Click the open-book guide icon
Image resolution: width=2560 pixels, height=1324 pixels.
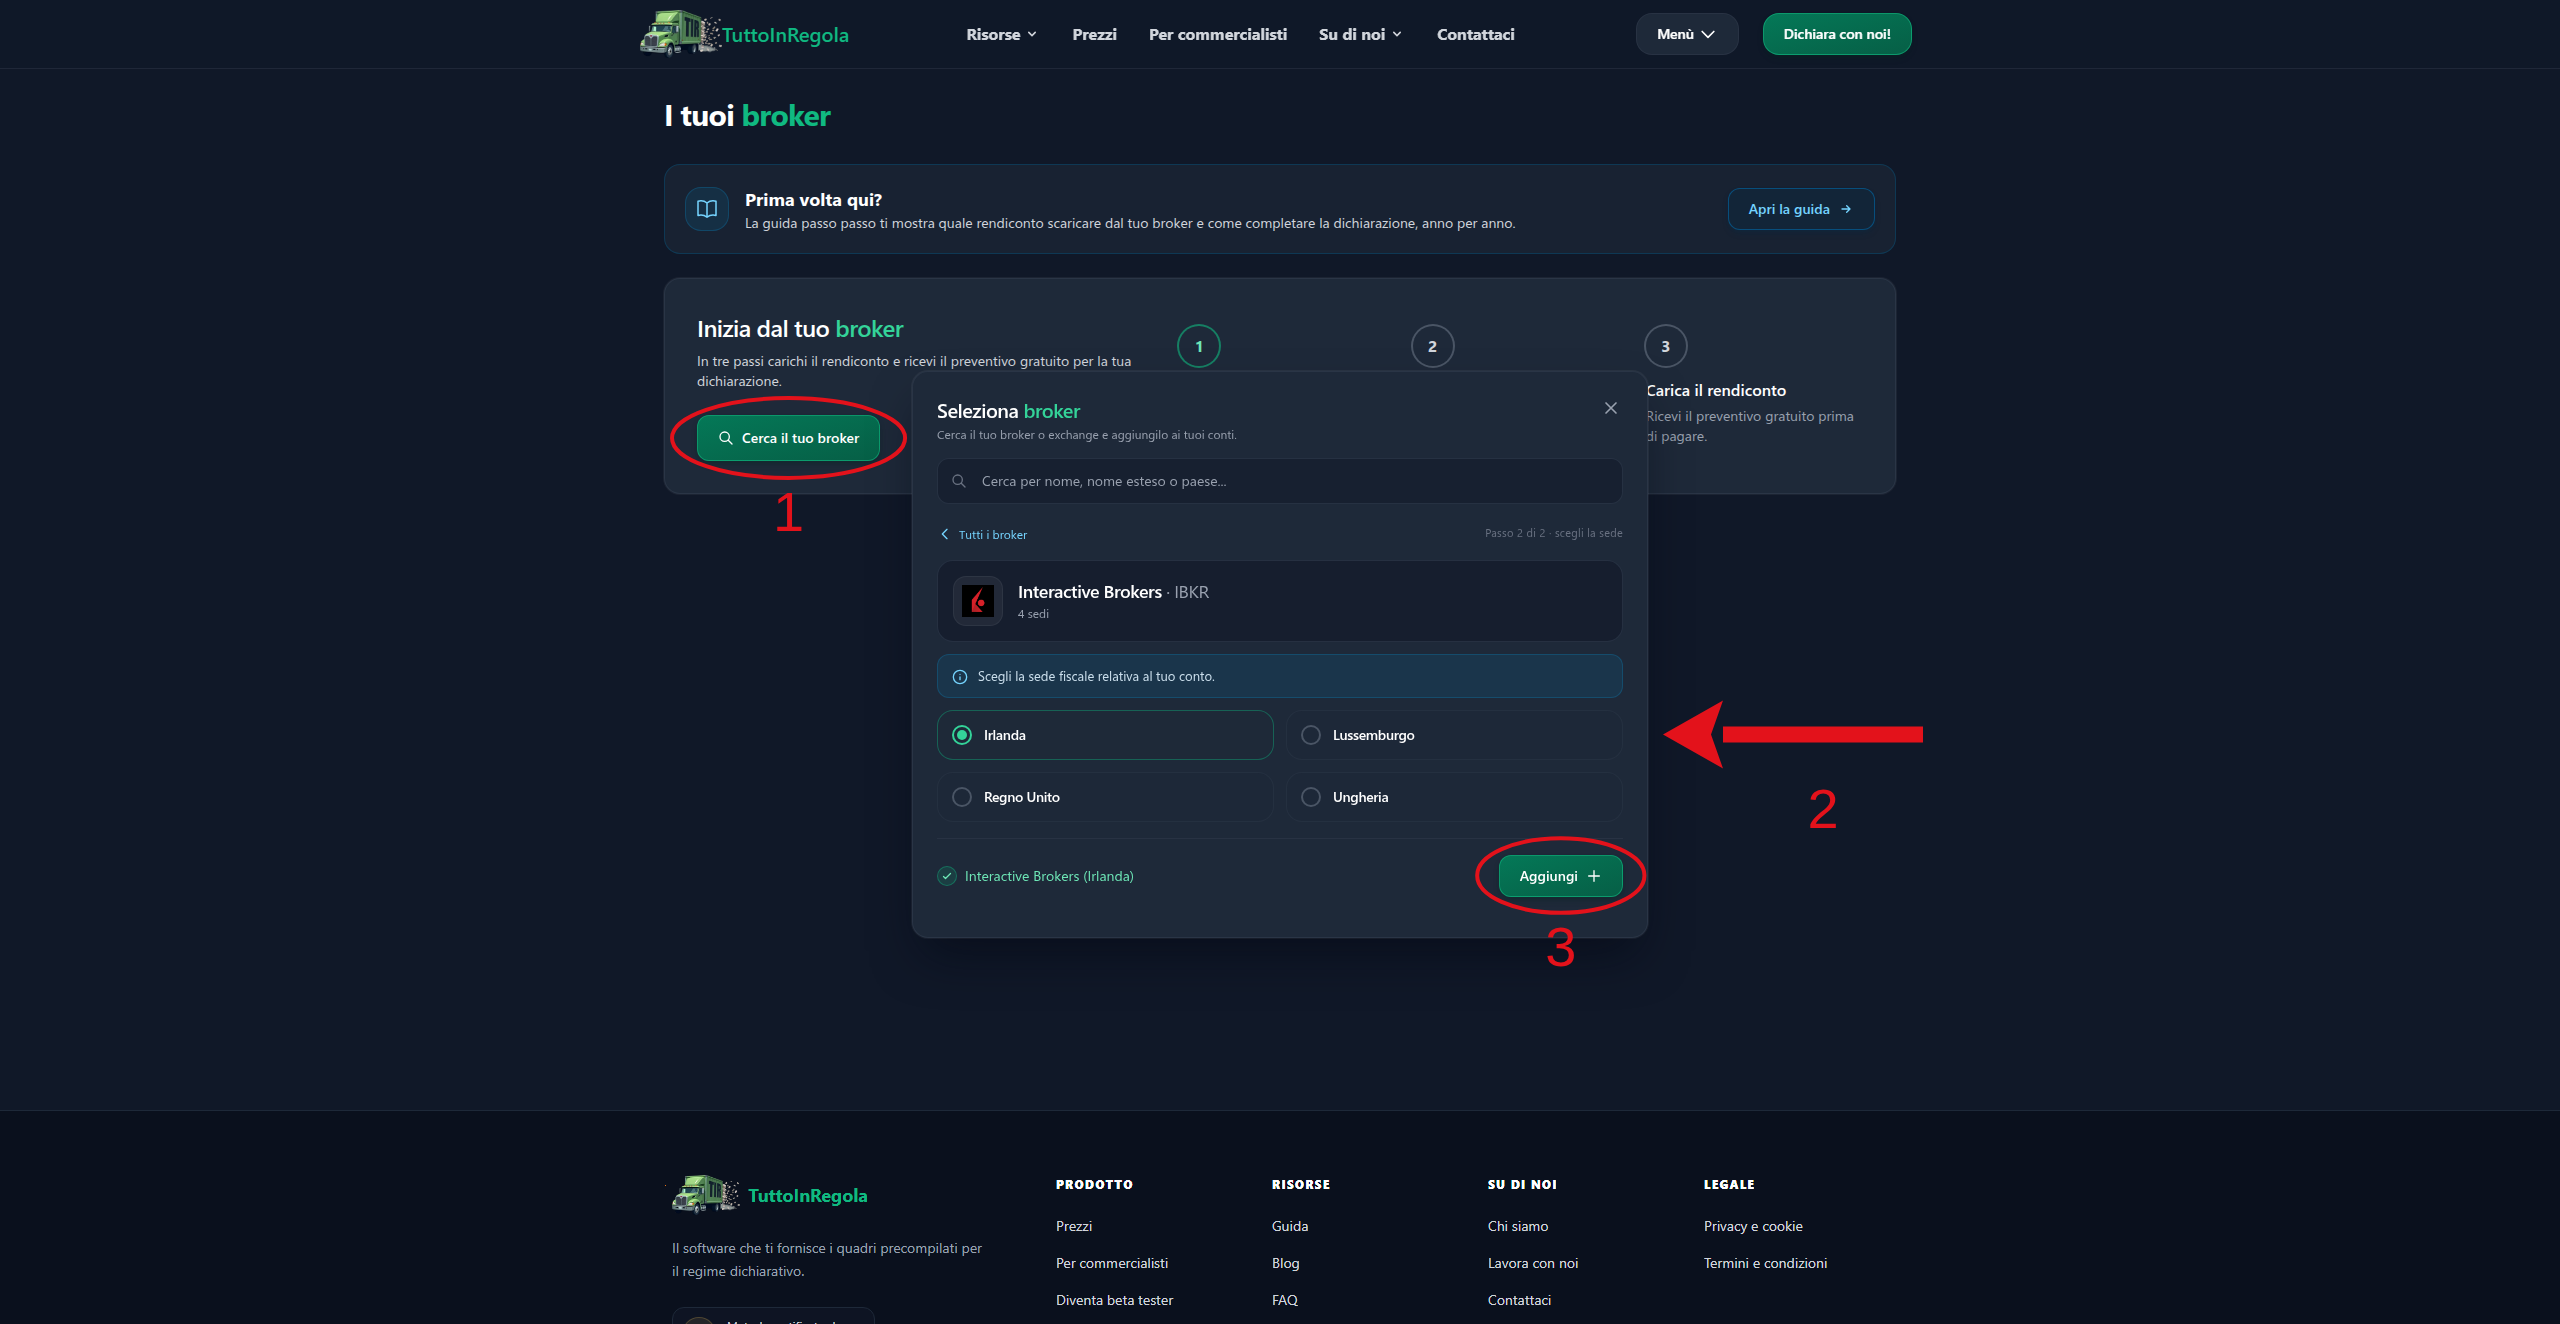707,209
